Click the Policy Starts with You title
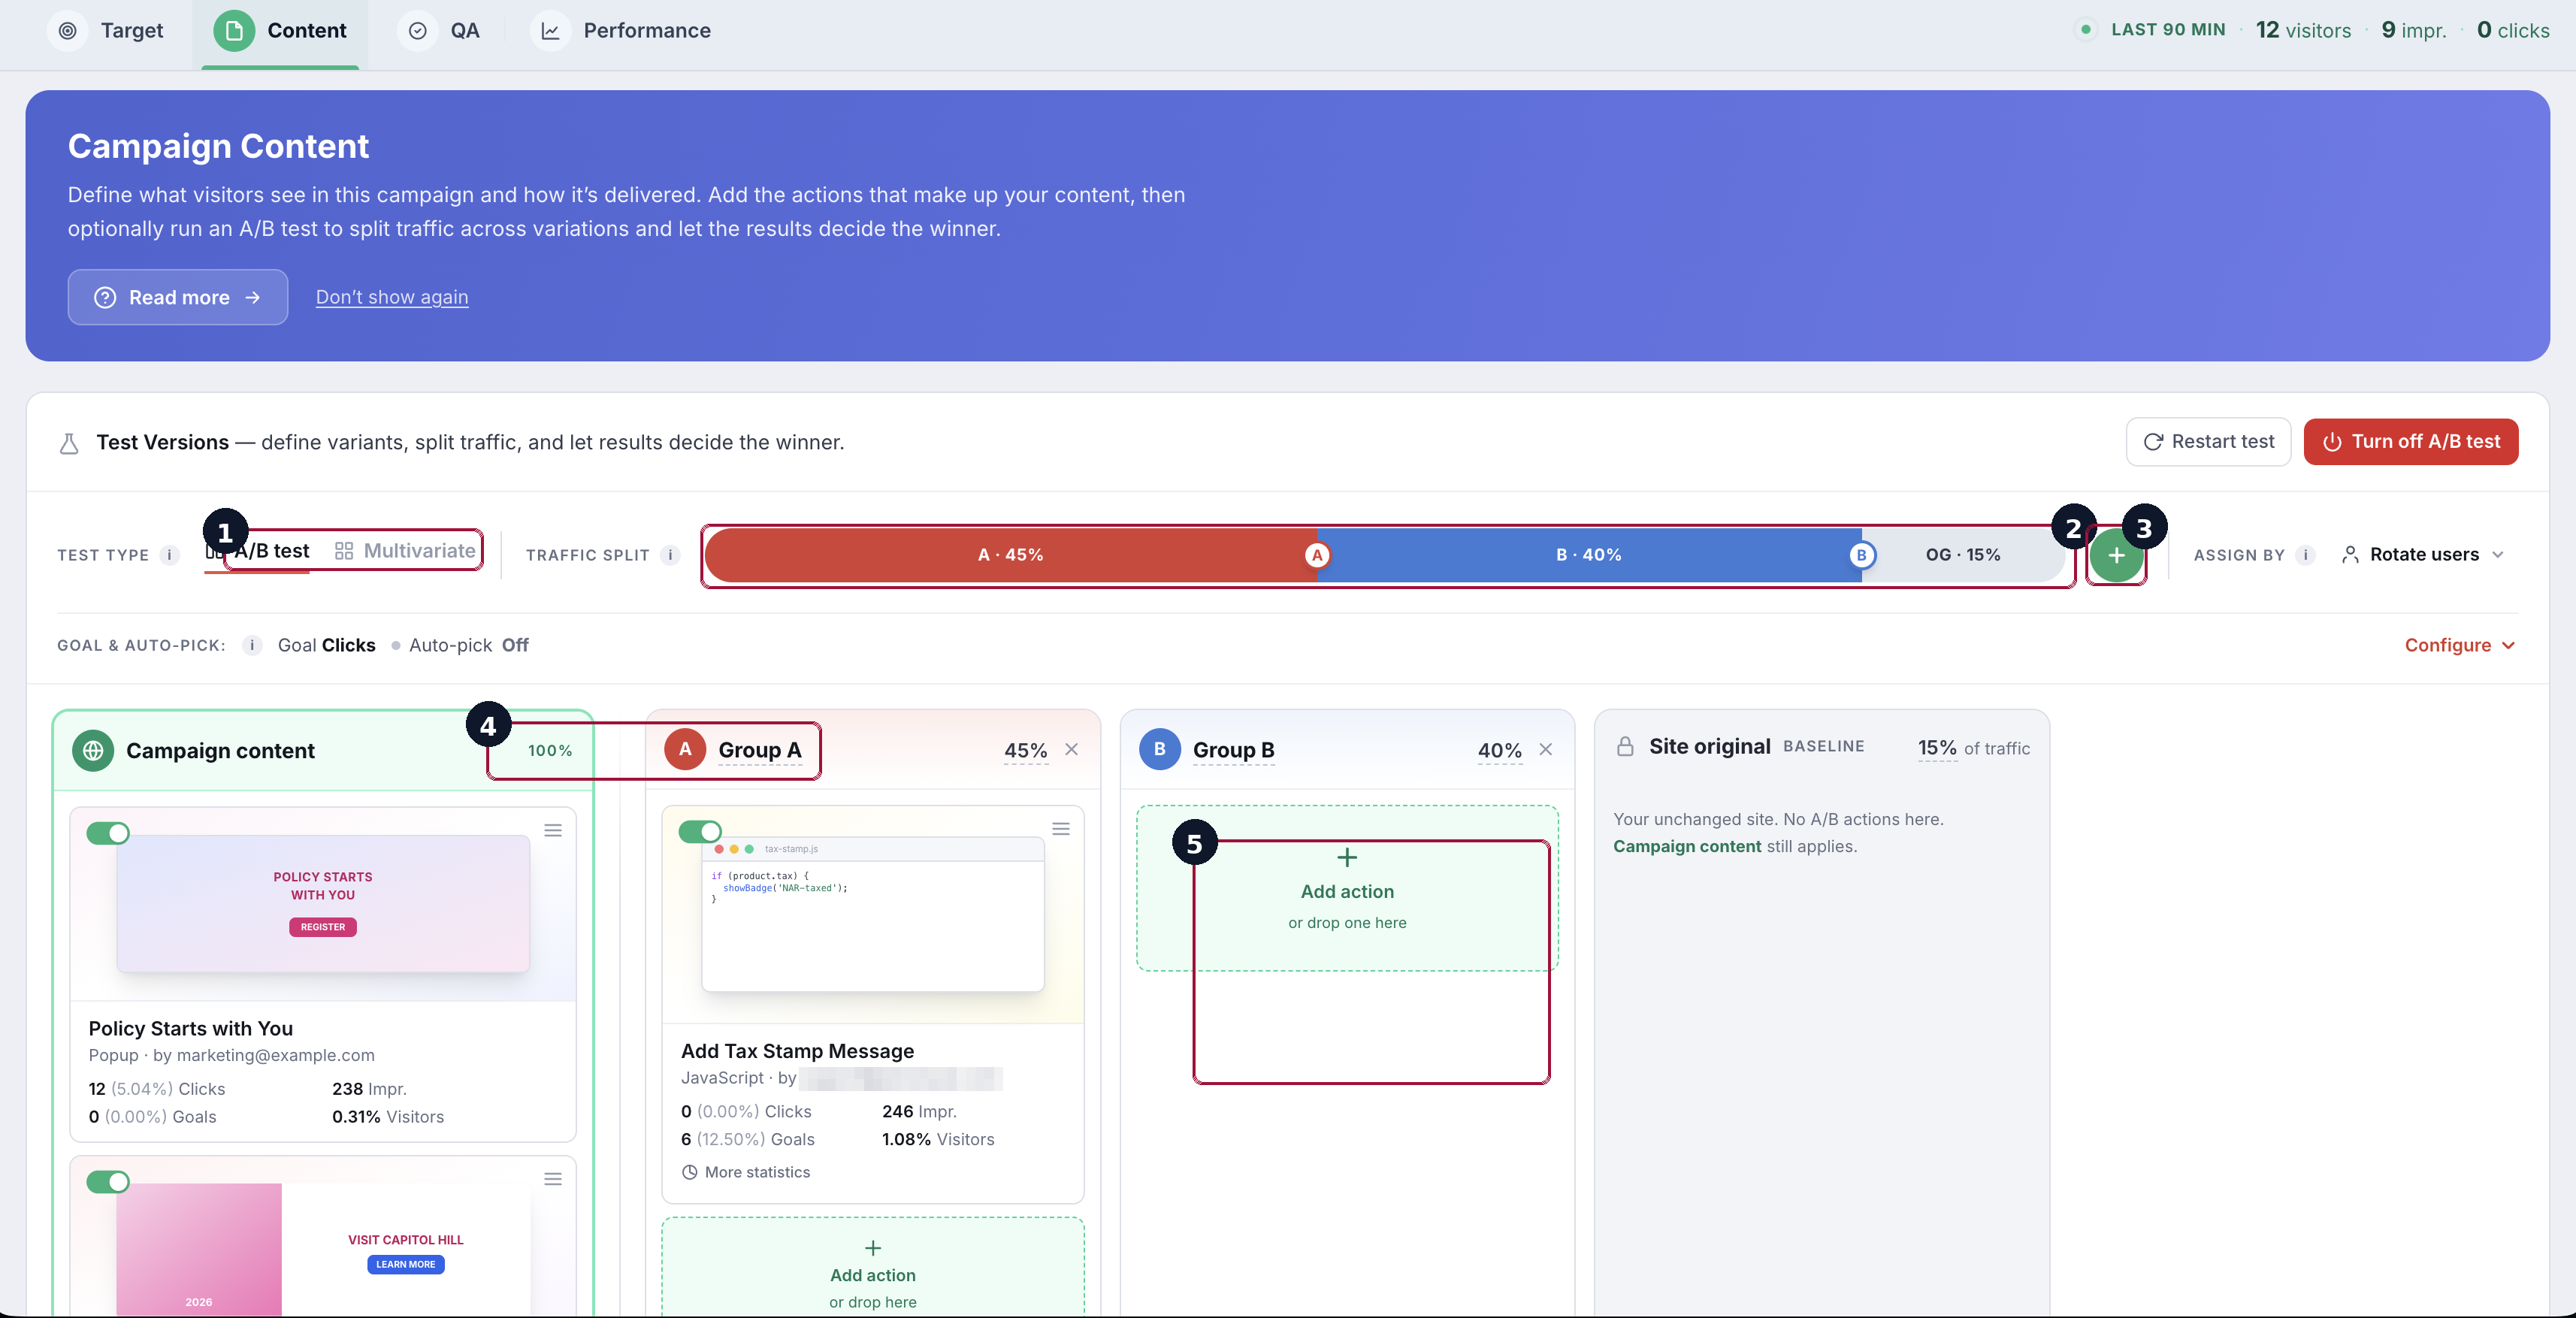 (x=190, y=1028)
